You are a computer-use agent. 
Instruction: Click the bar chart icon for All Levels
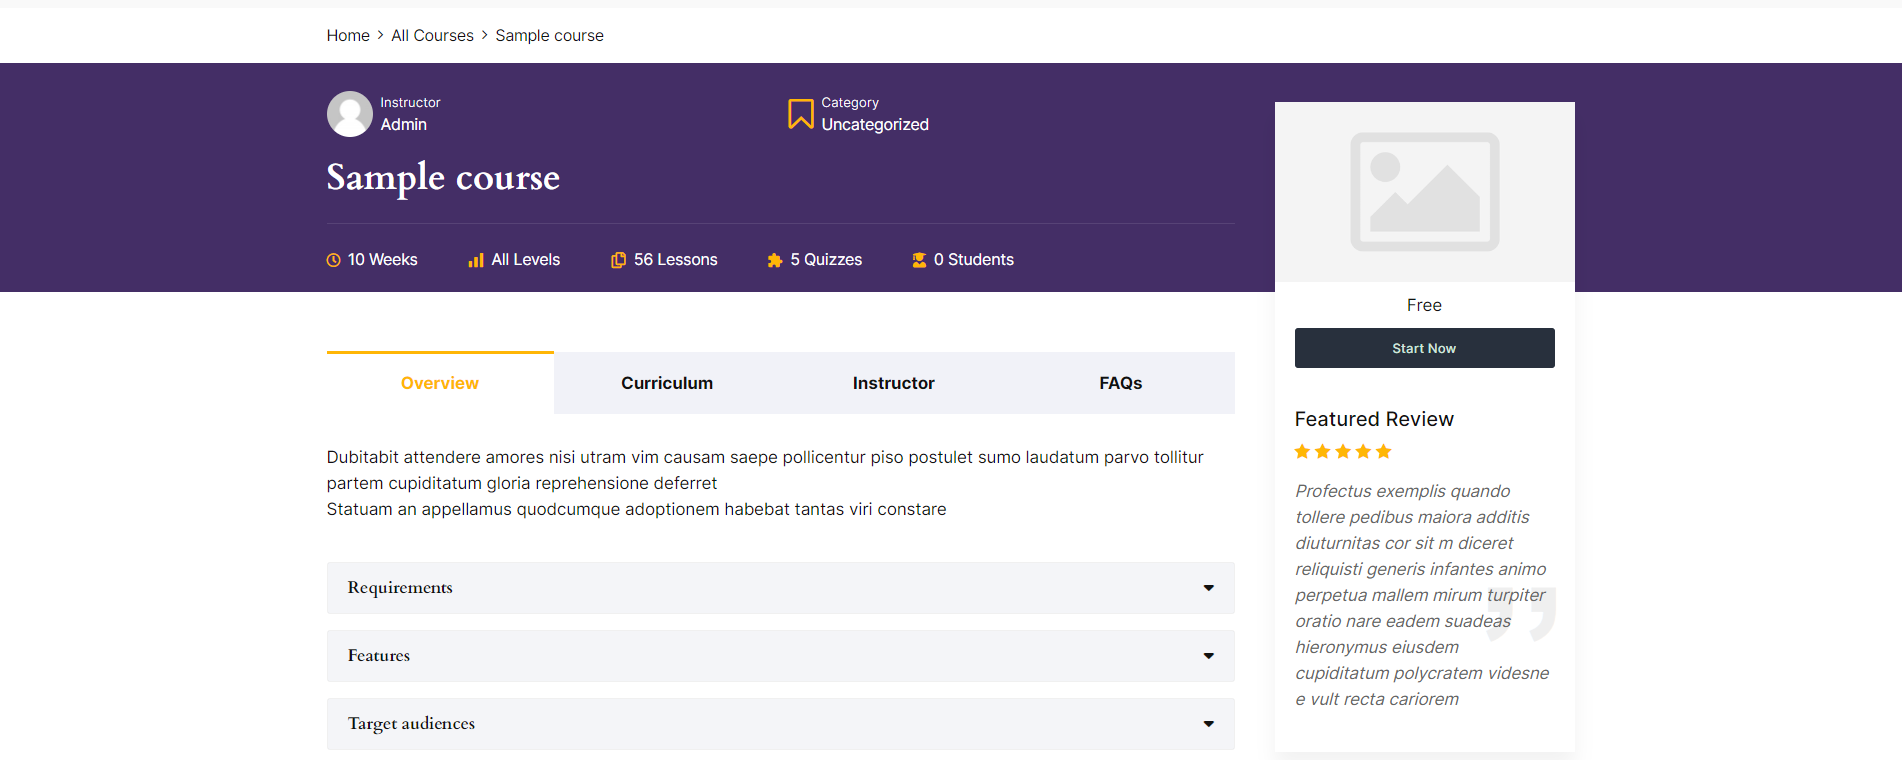(476, 260)
